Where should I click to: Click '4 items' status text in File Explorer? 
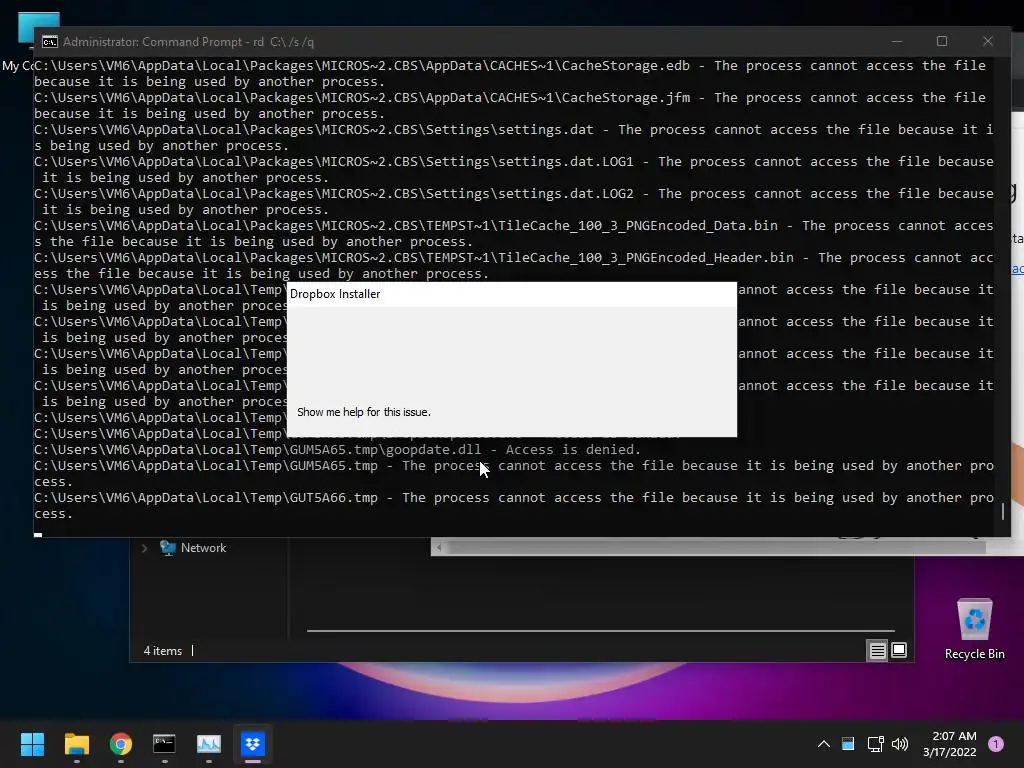(x=163, y=650)
